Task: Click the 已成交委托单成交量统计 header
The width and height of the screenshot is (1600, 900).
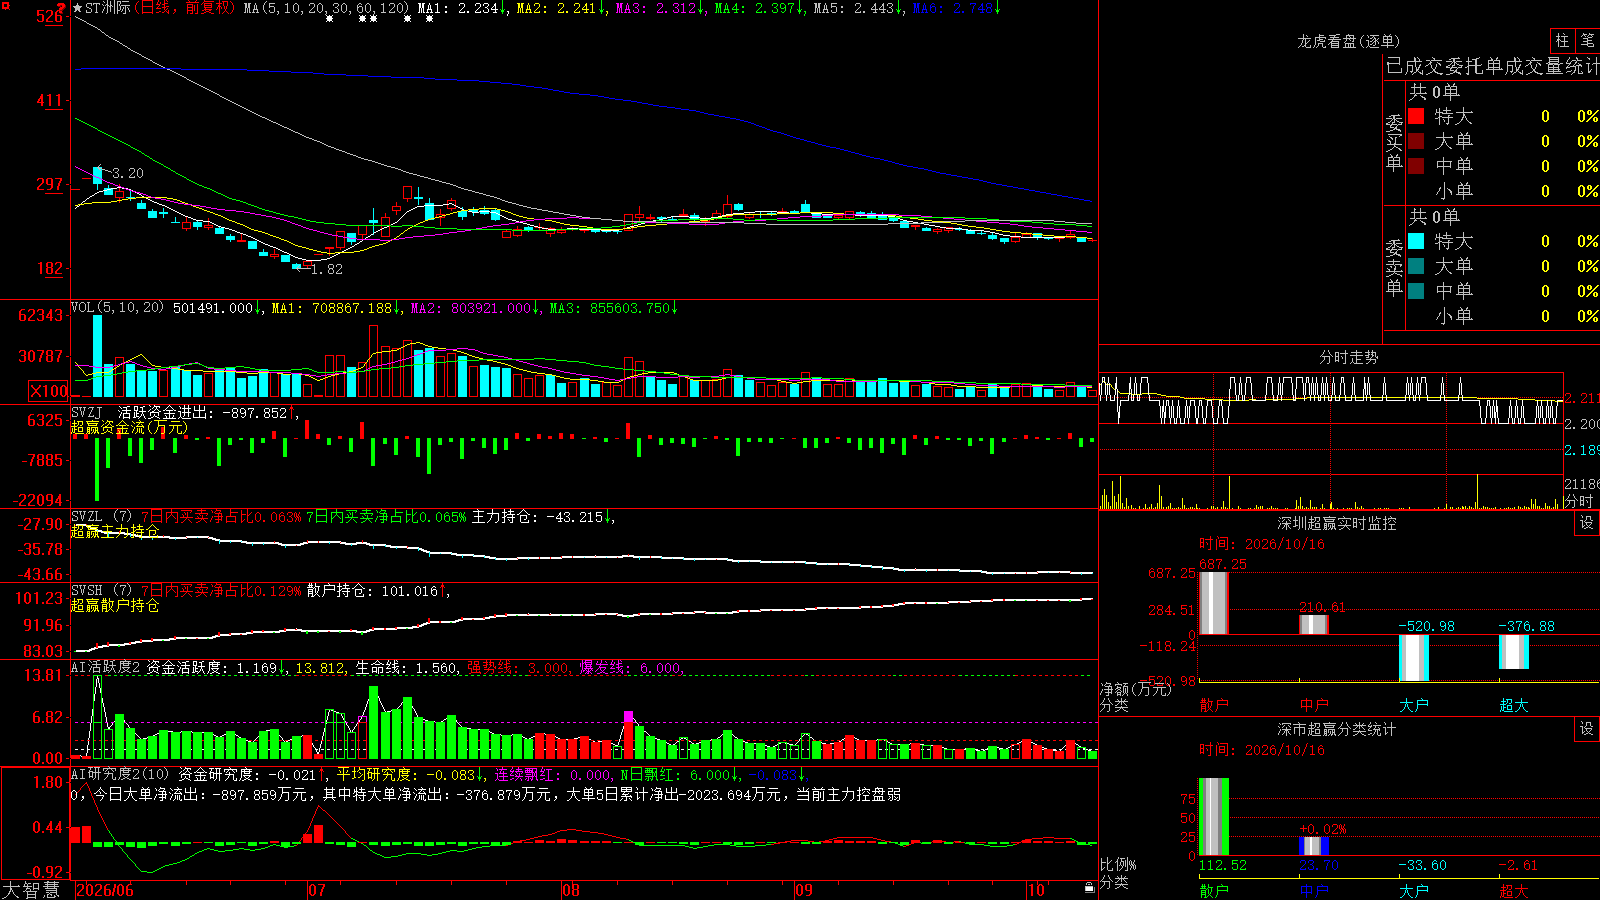Action: click(1492, 66)
